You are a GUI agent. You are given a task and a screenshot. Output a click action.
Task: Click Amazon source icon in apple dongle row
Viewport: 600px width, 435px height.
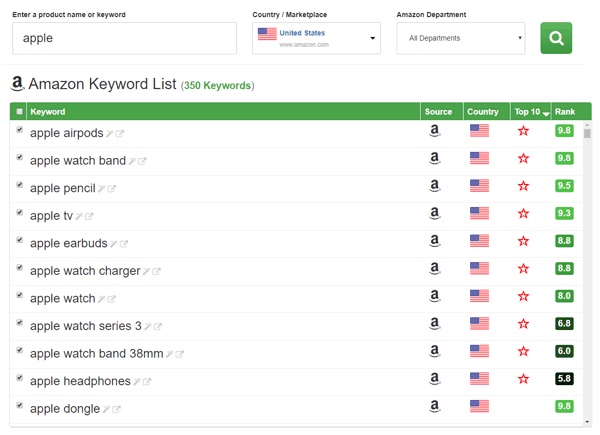(x=435, y=406)
